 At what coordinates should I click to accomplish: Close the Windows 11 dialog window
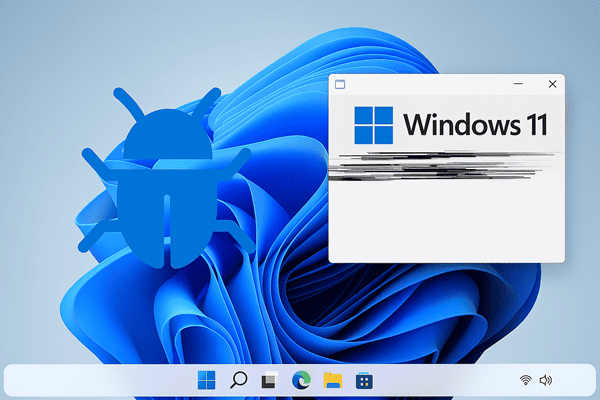pos(552,84)
